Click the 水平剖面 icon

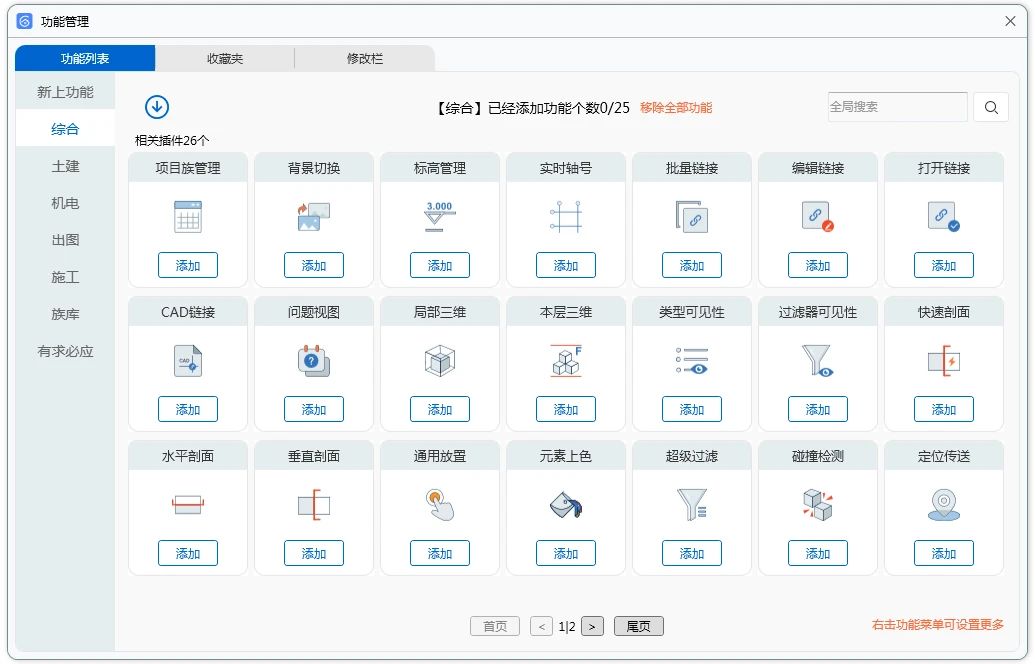(188, 505)
